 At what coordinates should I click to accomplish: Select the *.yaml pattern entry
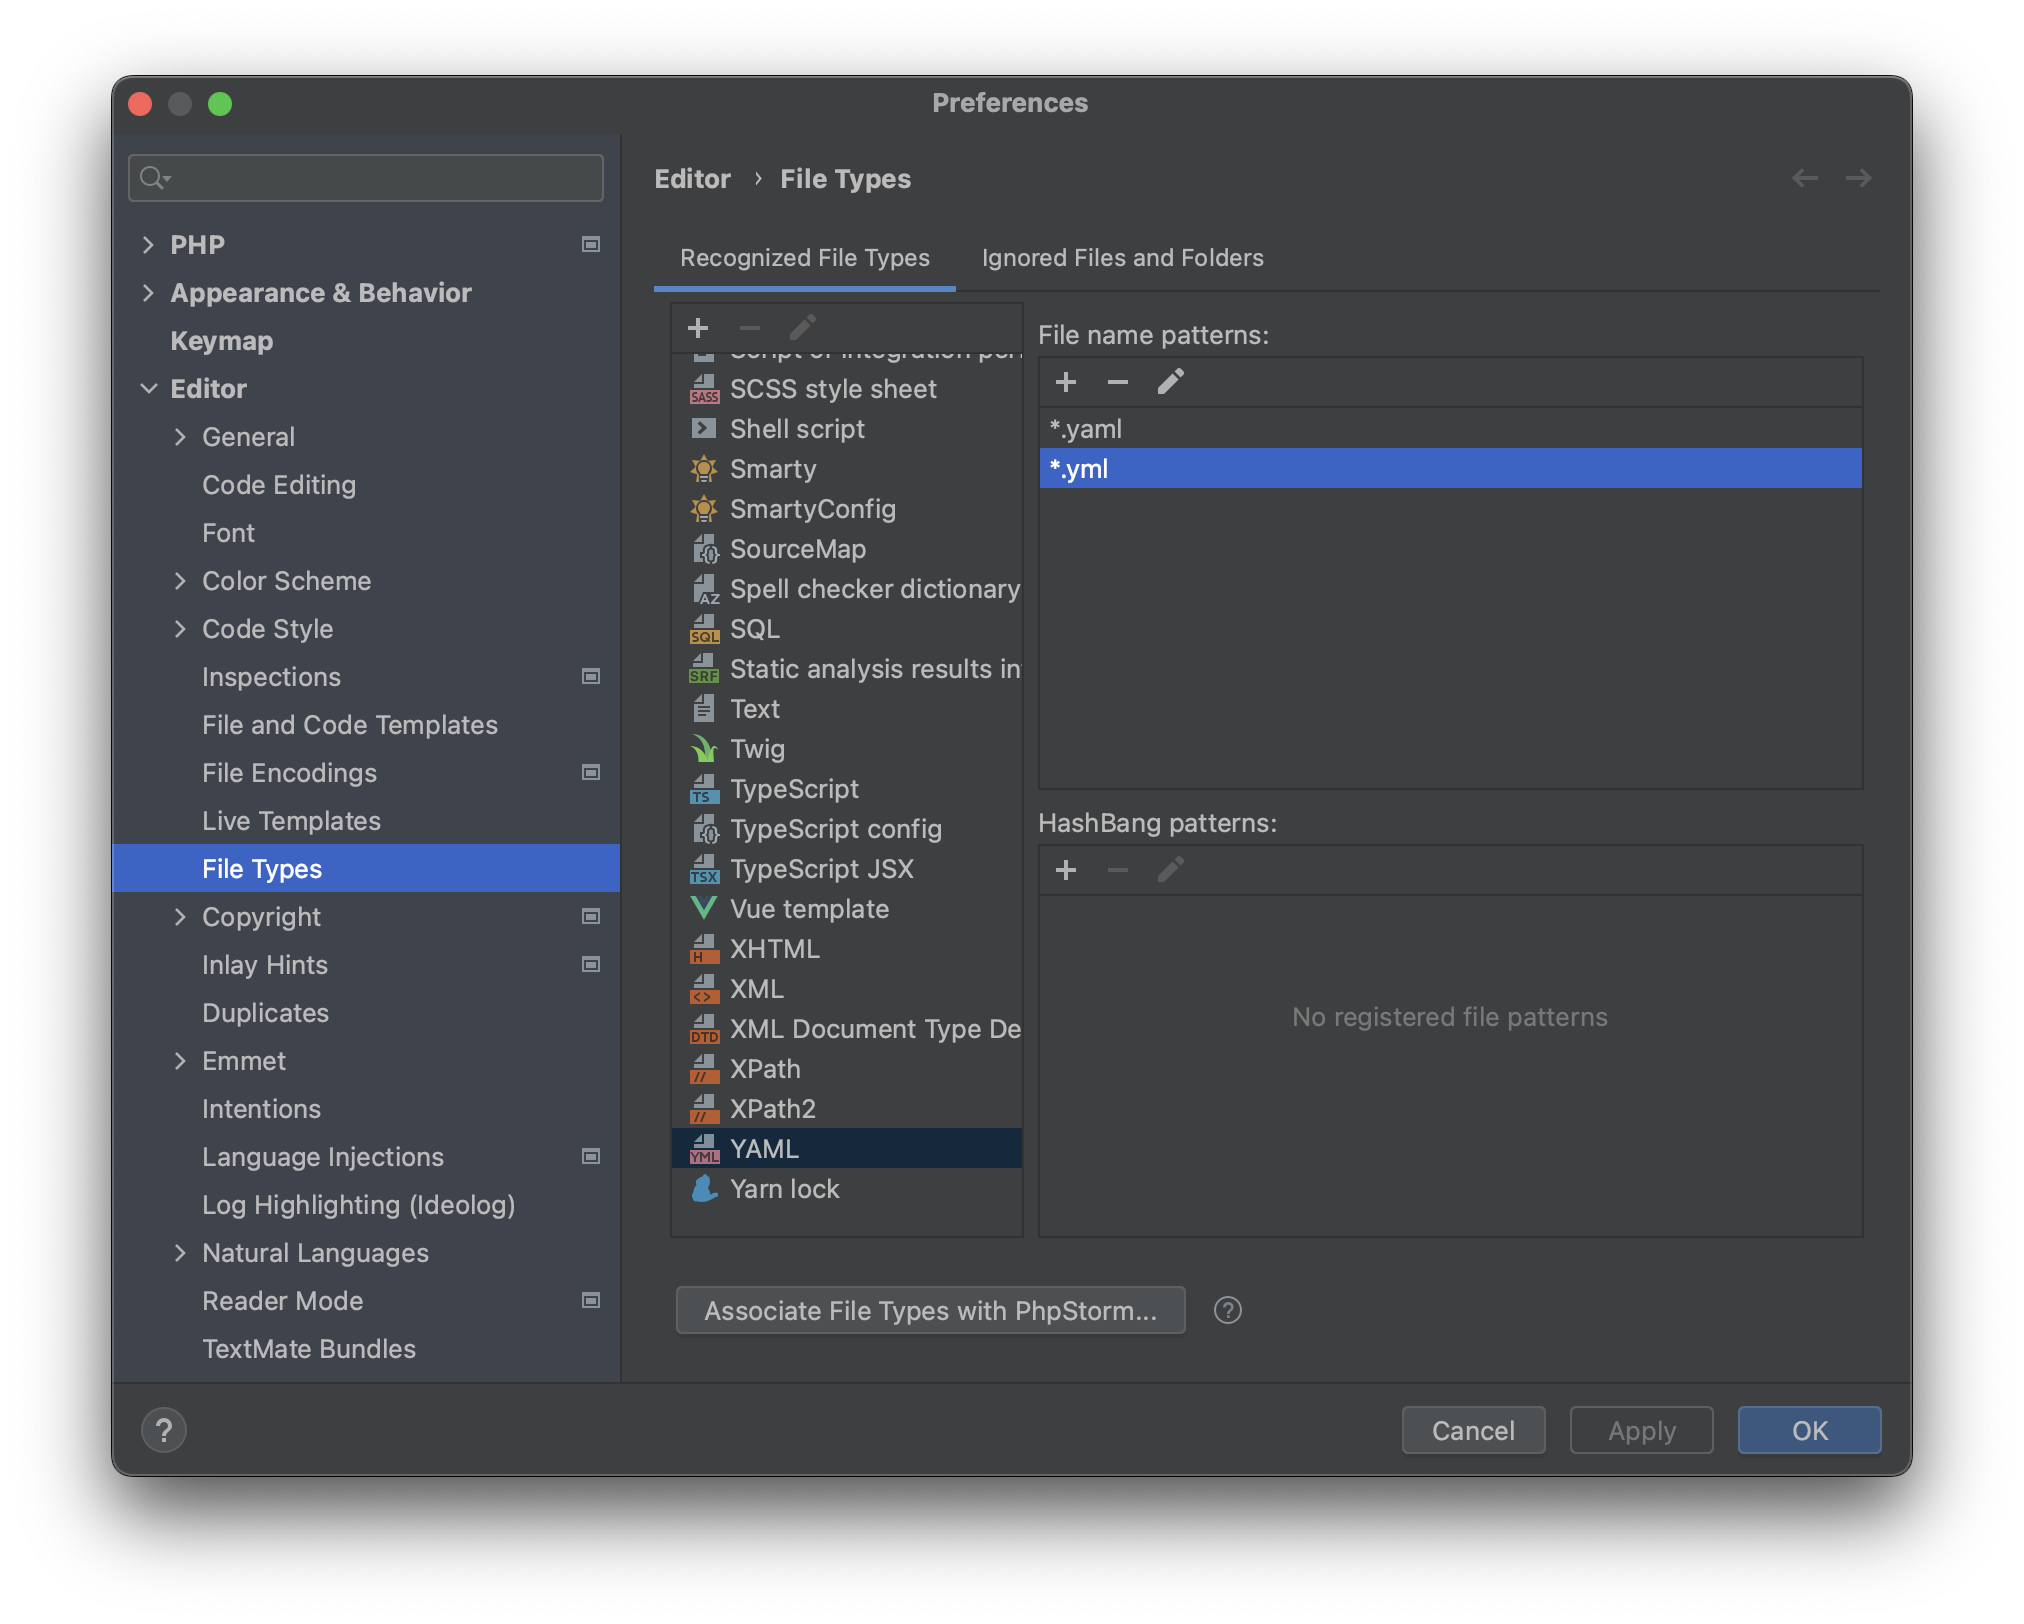[1086, 429]
